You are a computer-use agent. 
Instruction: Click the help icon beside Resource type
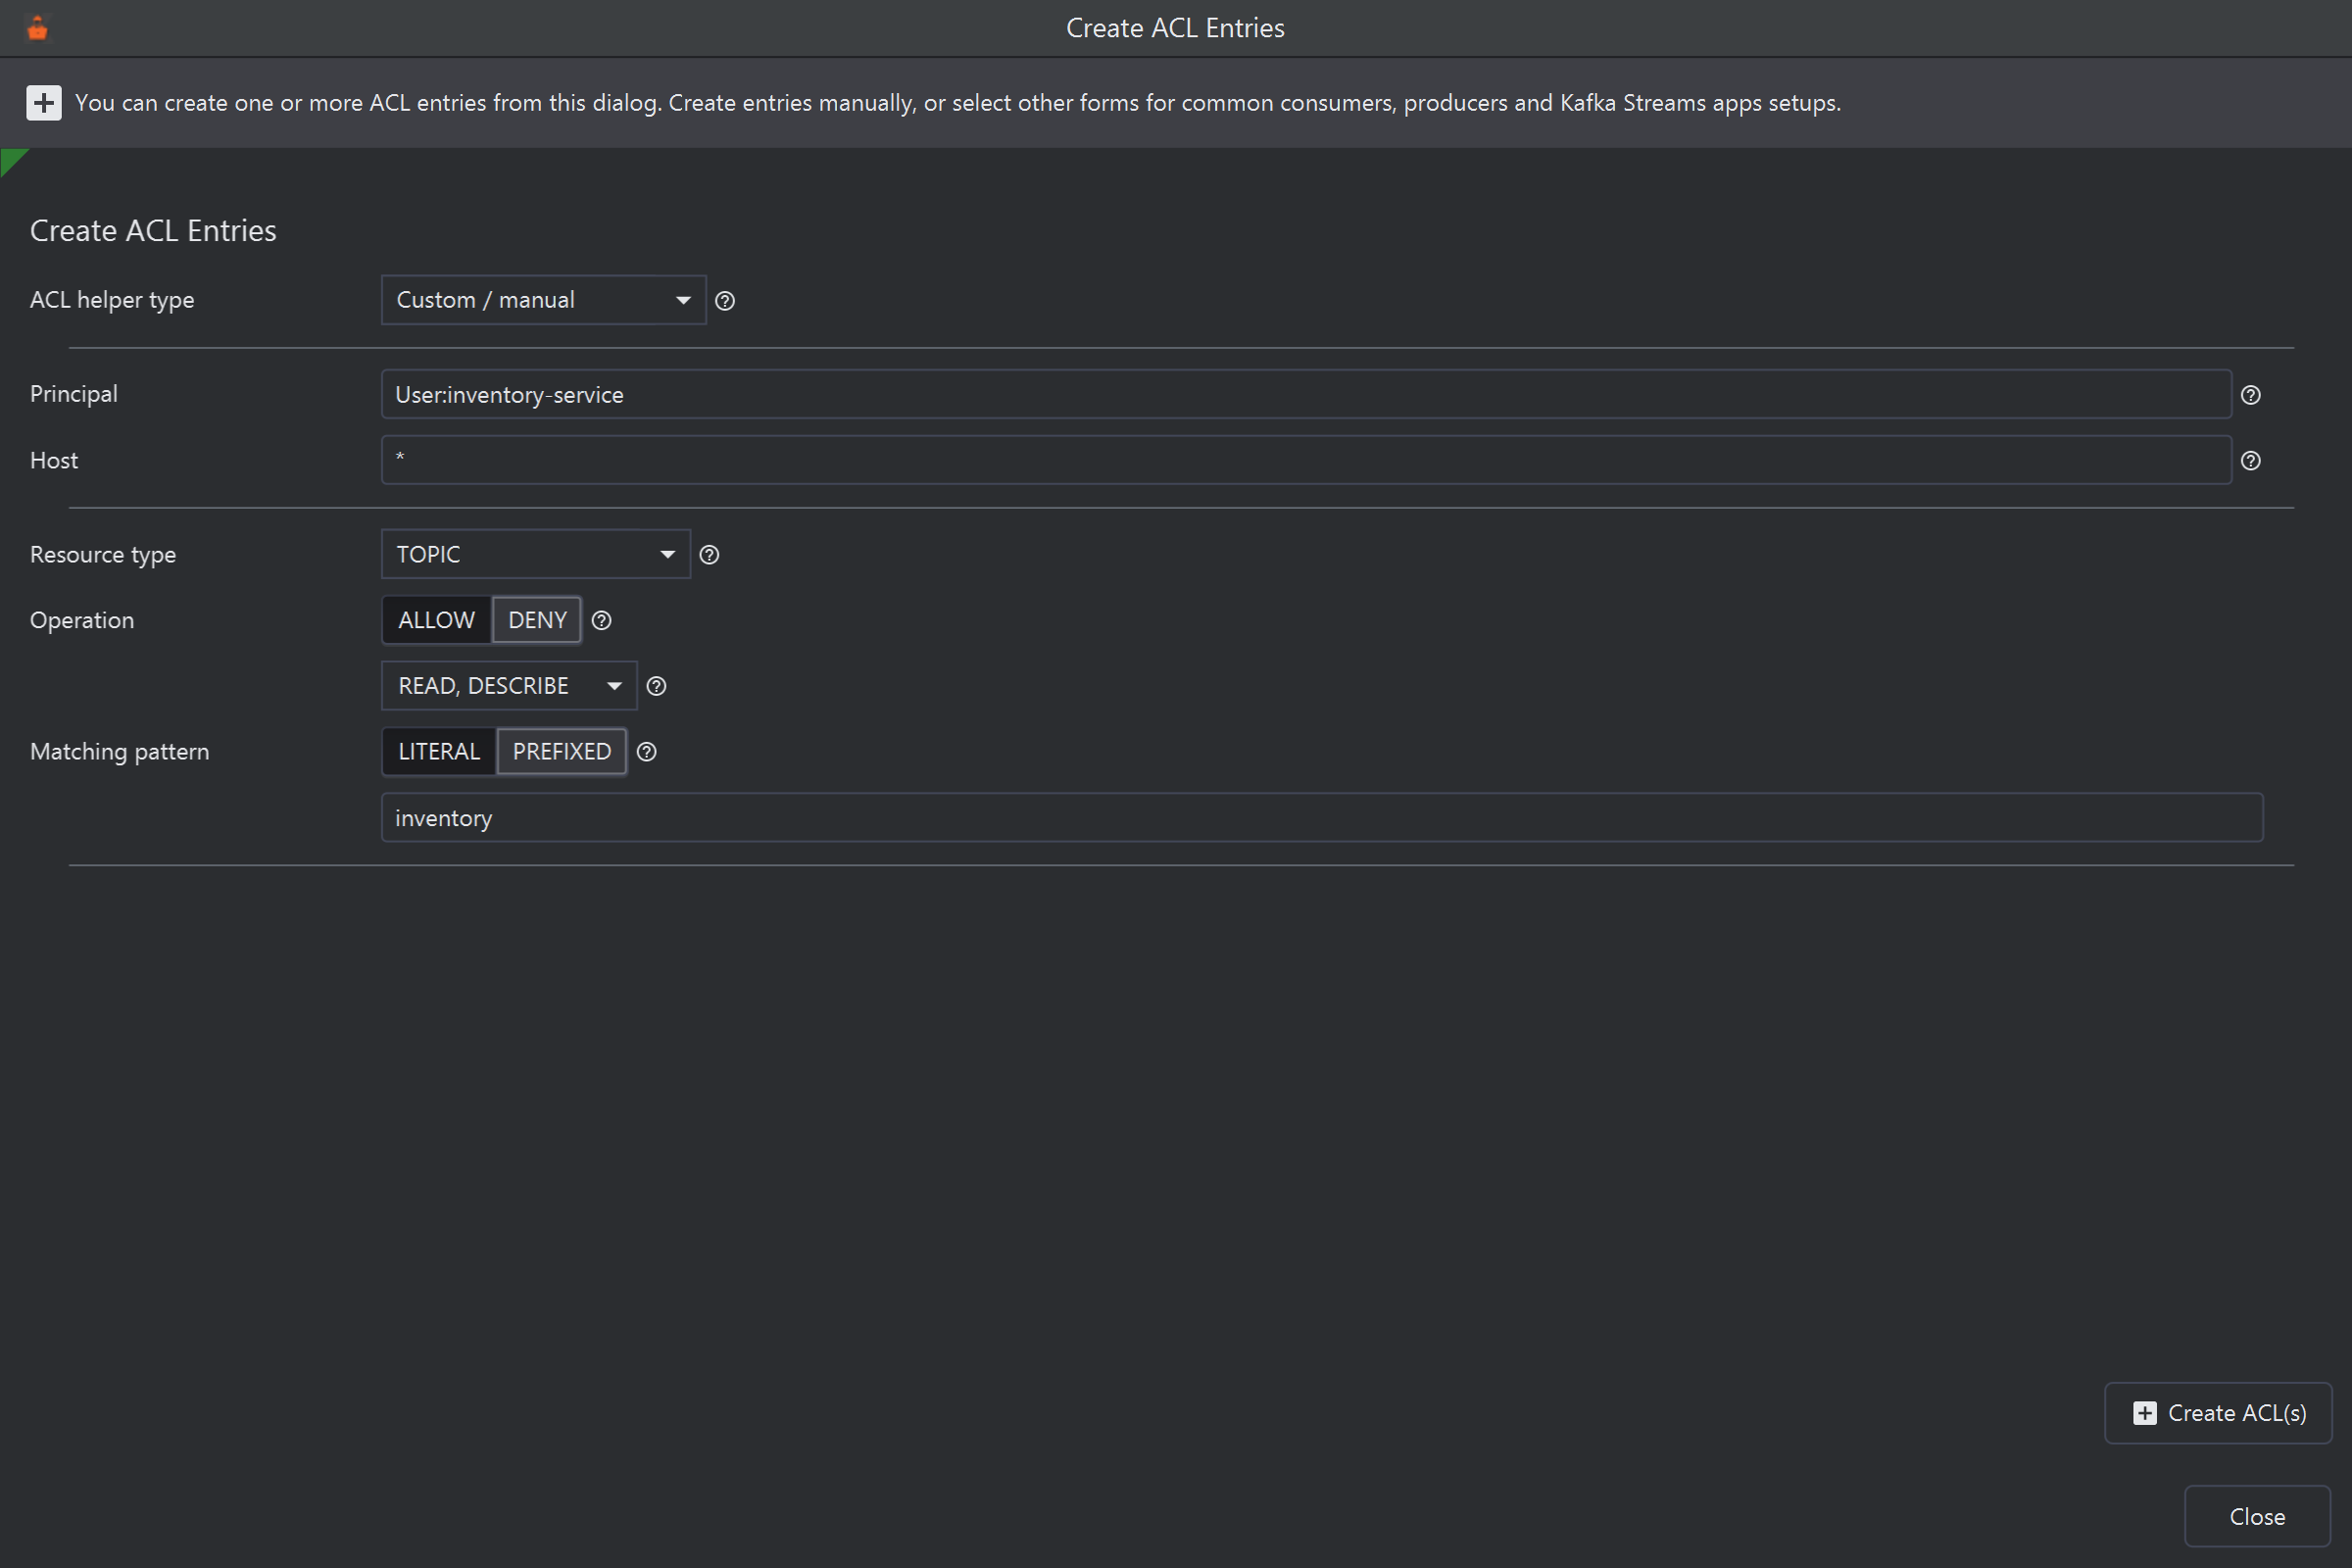[709, 555]
